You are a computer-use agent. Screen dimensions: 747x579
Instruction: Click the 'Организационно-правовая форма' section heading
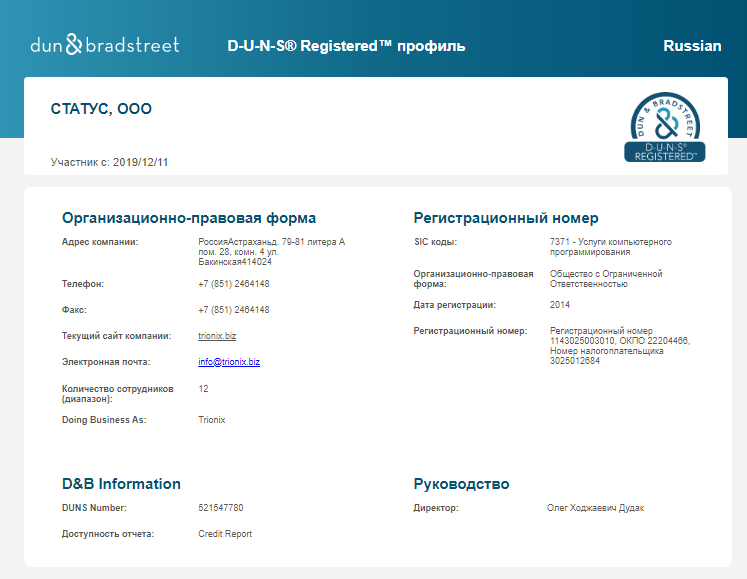click(x=189, y=218)
